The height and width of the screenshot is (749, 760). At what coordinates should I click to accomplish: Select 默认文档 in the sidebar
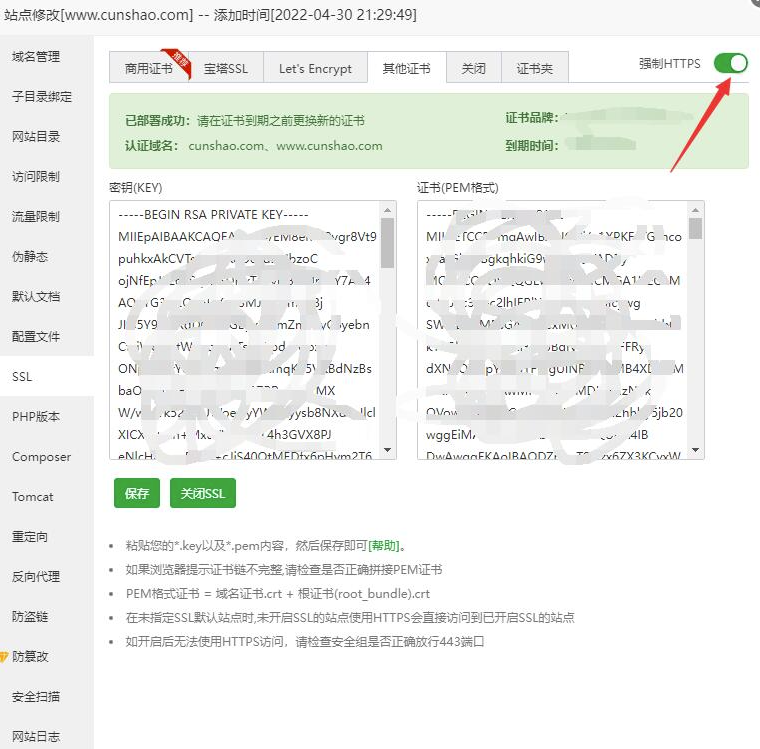[36, 297]
